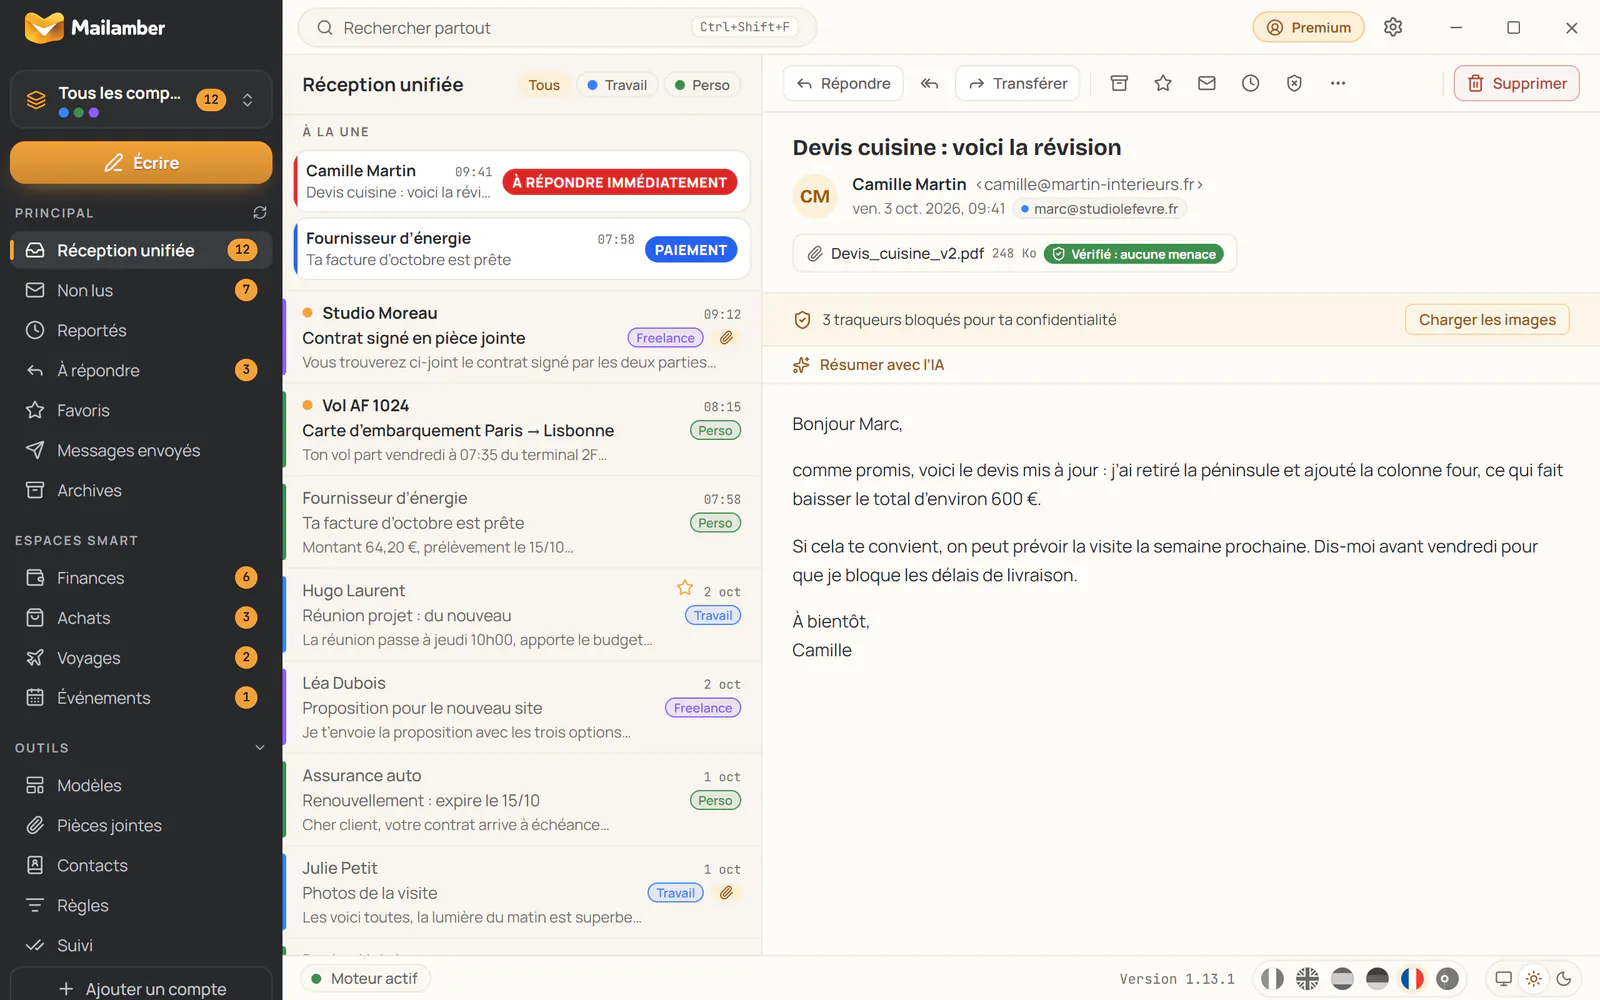Switch to system theme monitor icon

point(1503,979)
